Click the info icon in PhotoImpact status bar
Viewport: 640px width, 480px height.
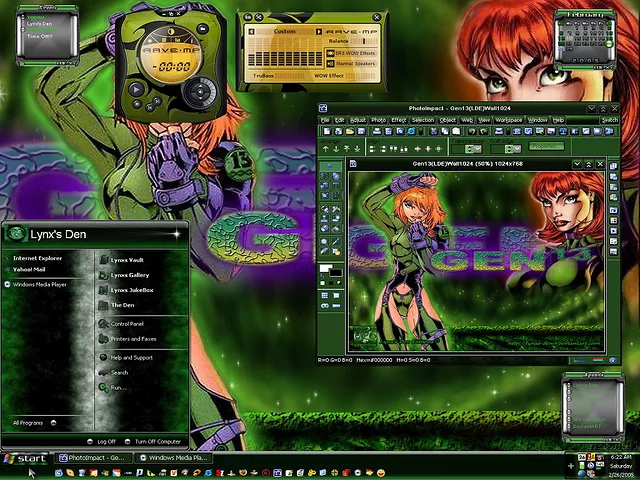pyautogui.click(x=612, y=360)
